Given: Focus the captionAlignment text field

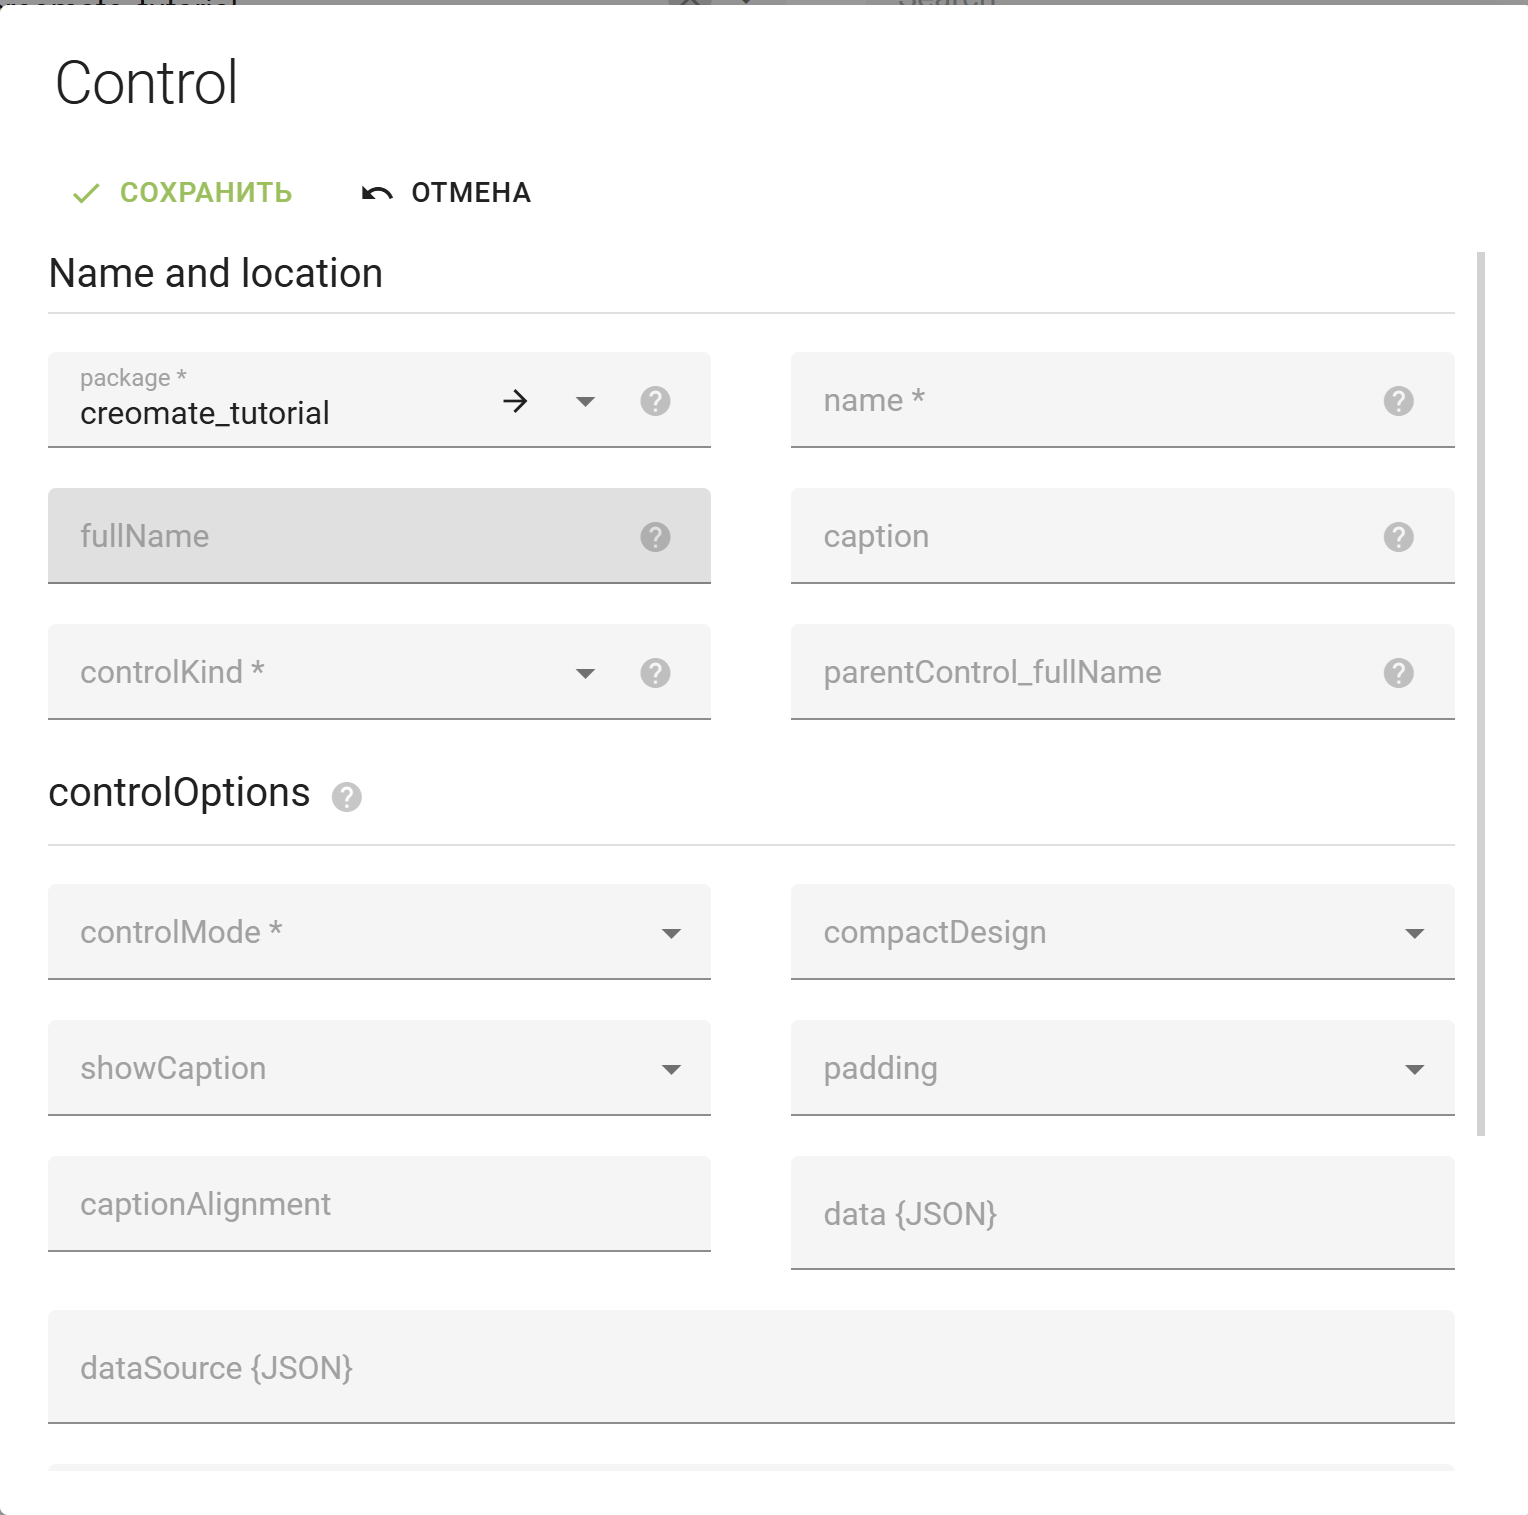Looking at the screenshot, I should (x=378, y=1204).
